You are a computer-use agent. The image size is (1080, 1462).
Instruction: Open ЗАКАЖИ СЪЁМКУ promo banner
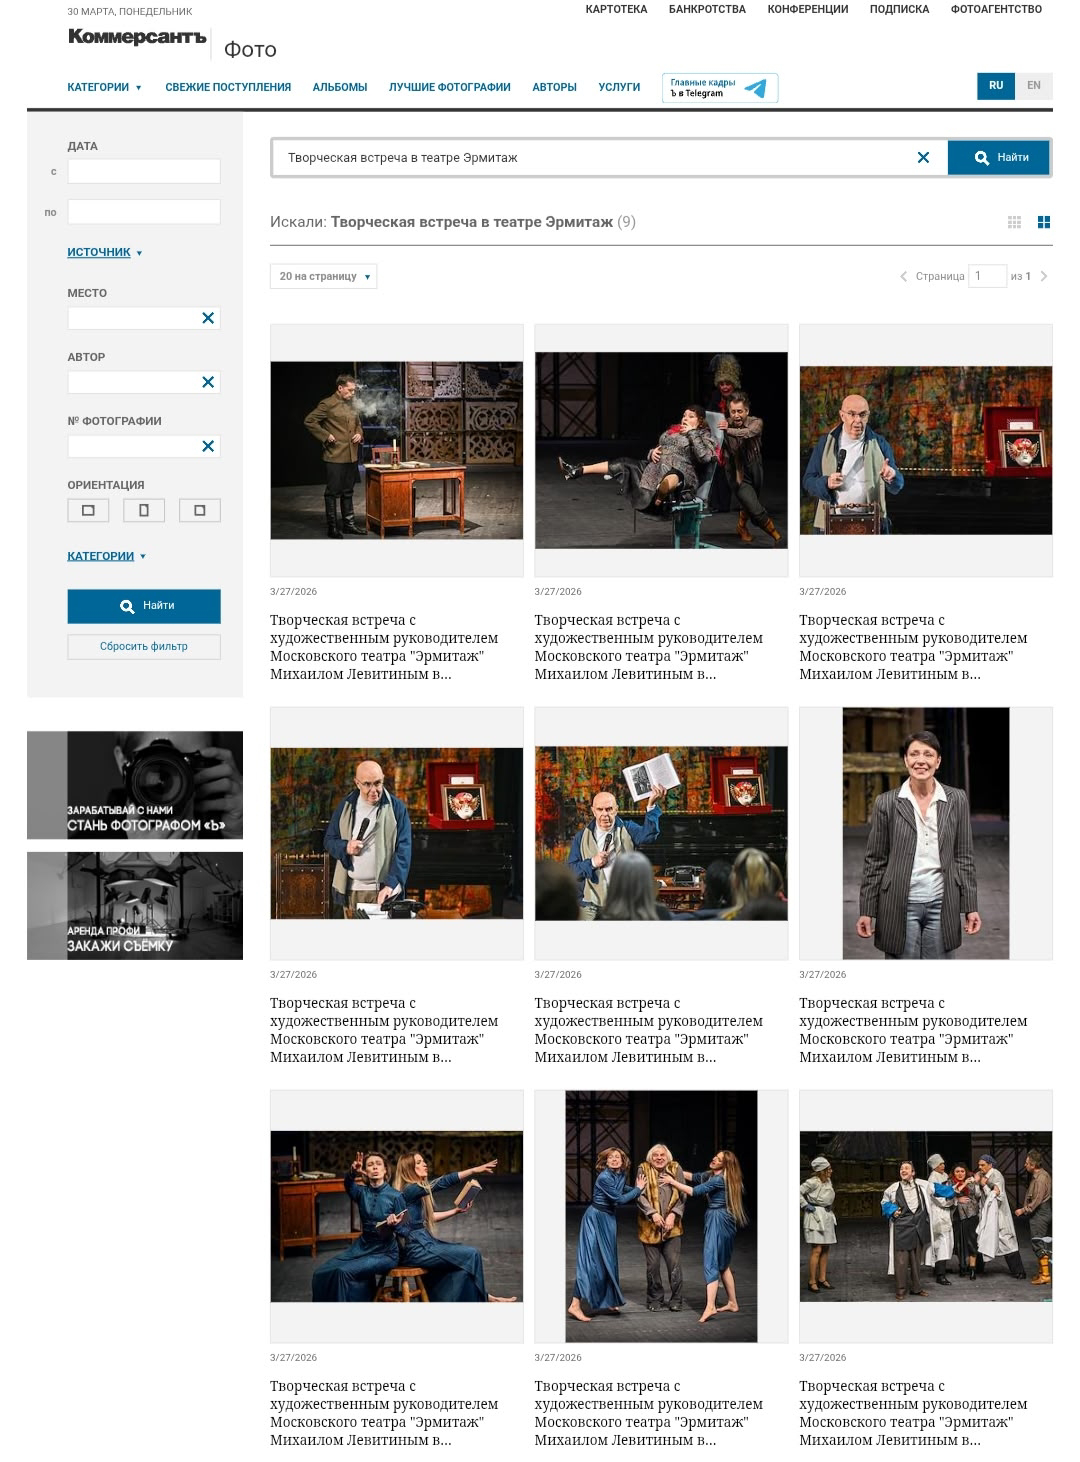pyautogui.click(x=135, y=906)
